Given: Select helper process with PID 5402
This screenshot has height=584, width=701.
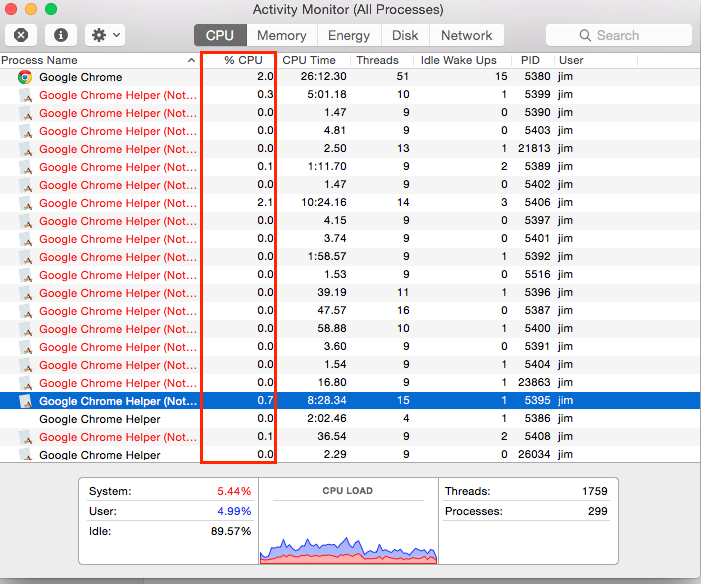Looking at the screenshot, I should click(350, 185).
